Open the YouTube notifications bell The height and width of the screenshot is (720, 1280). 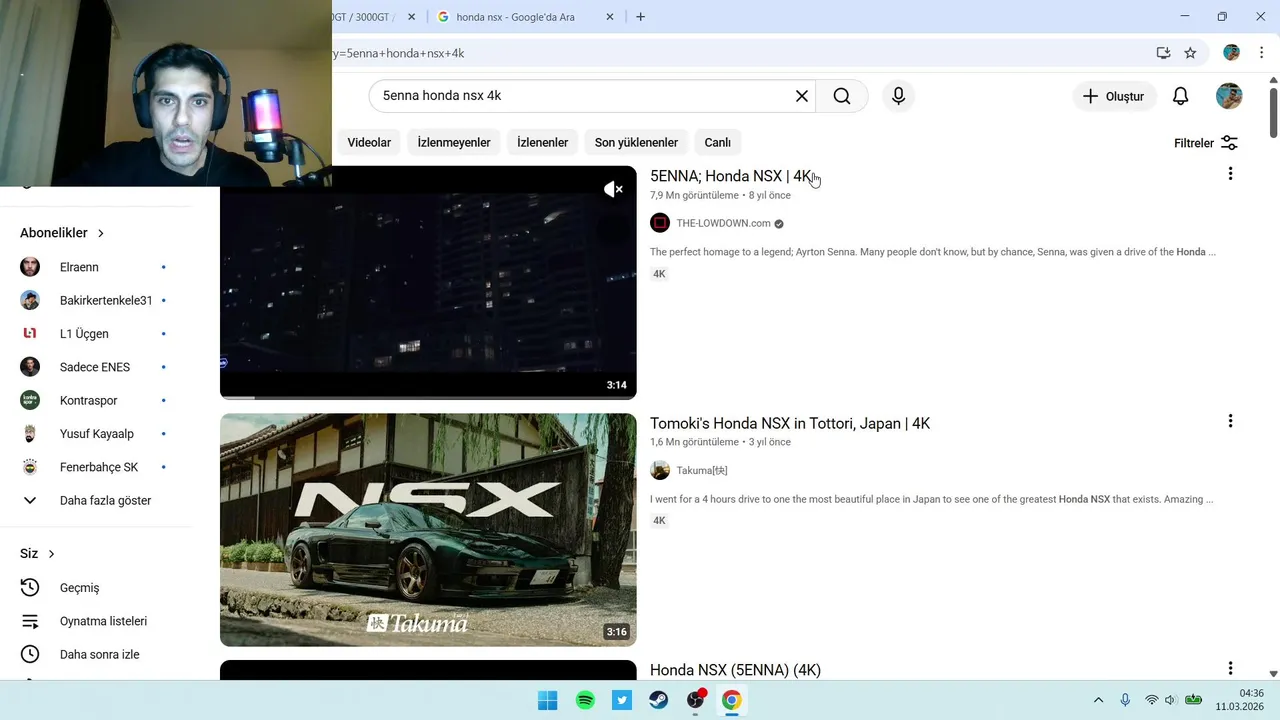[x=1180, y=96]
